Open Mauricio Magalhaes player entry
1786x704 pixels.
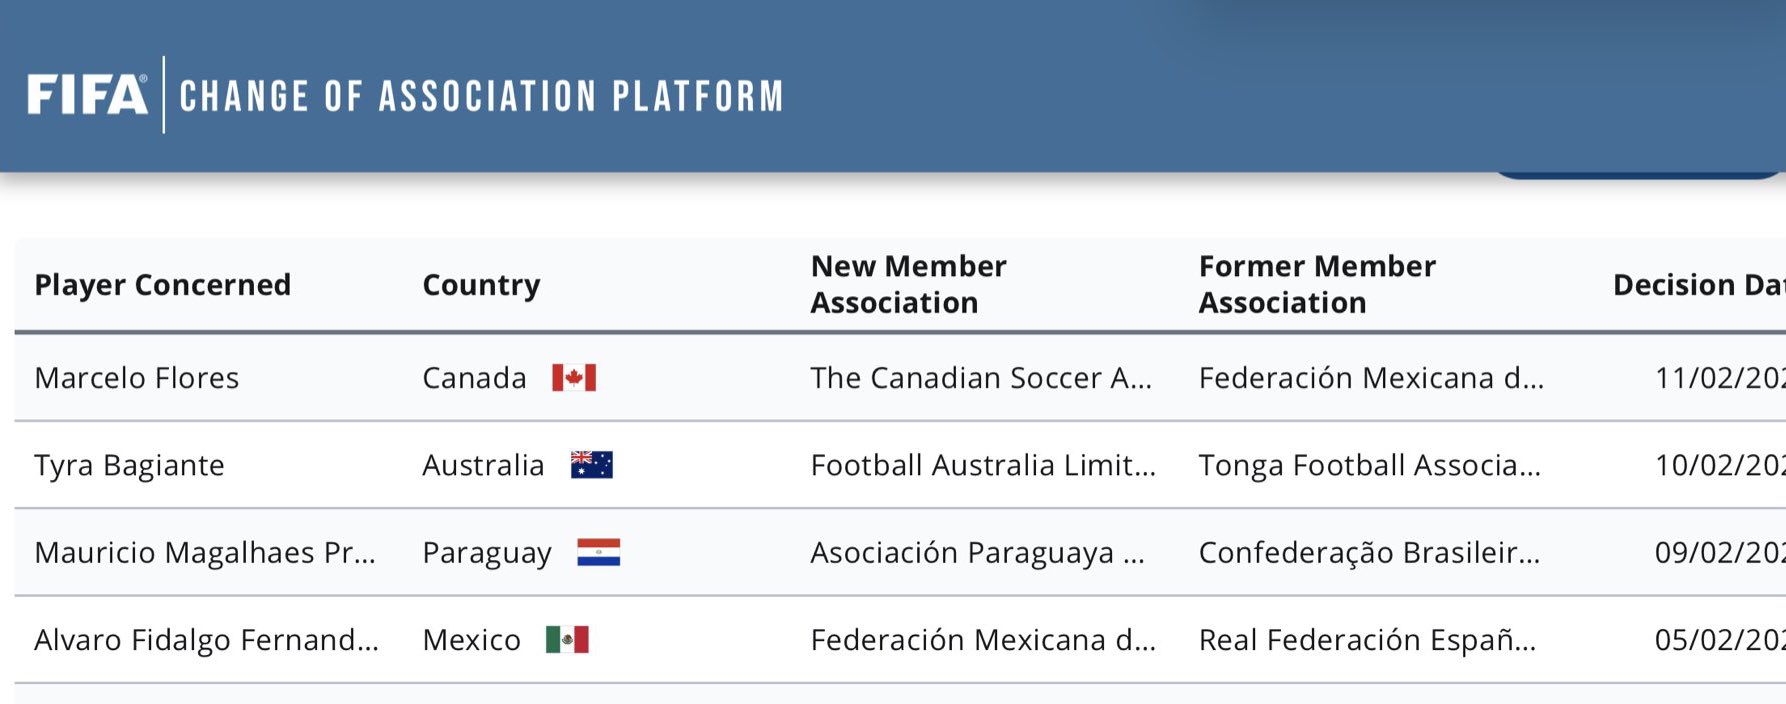(205, 553)
